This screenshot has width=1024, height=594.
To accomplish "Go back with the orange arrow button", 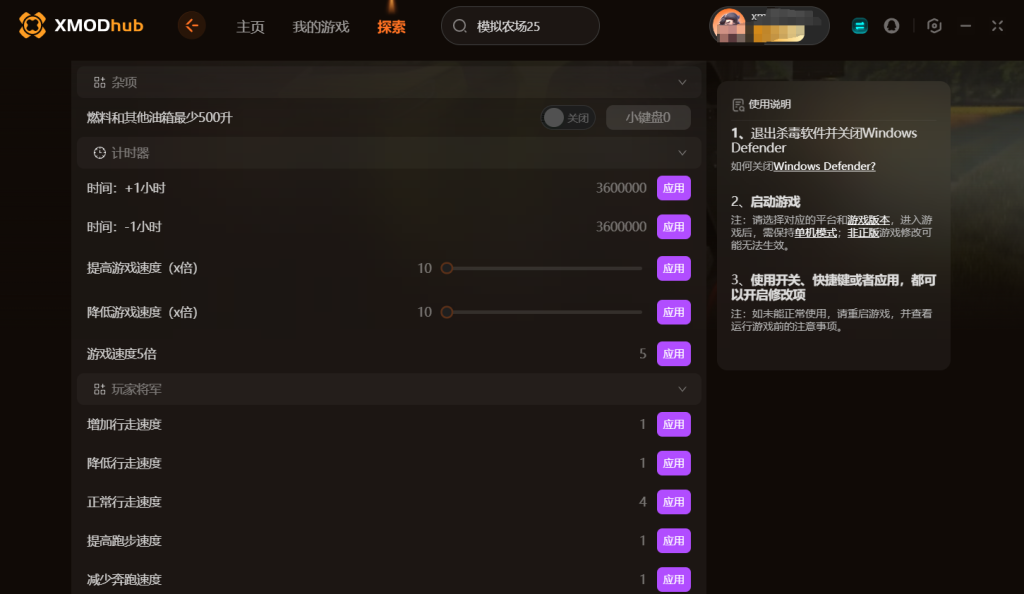I will click(191, 25).
